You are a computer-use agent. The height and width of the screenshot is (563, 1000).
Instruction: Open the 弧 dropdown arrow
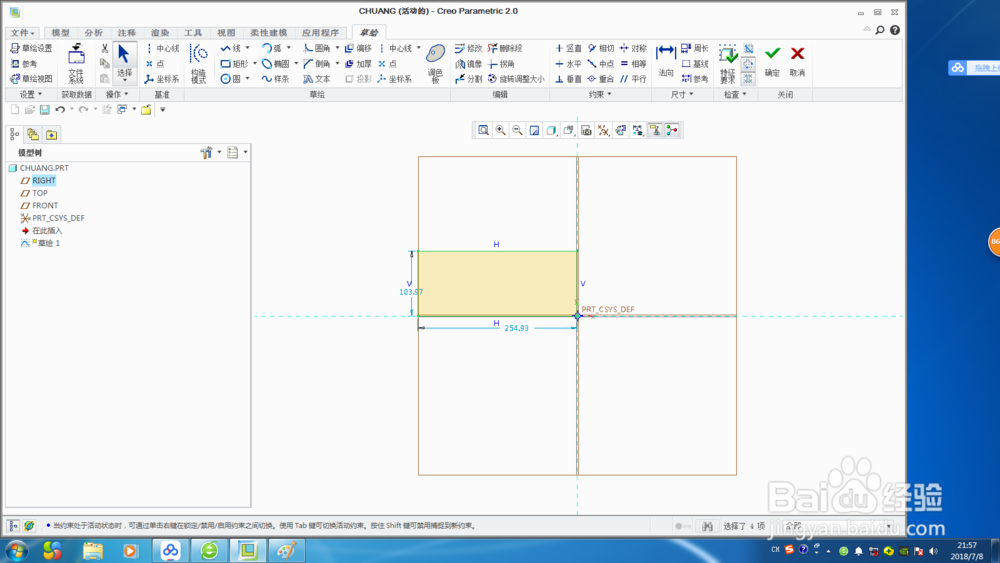click(x=288, y=48)
